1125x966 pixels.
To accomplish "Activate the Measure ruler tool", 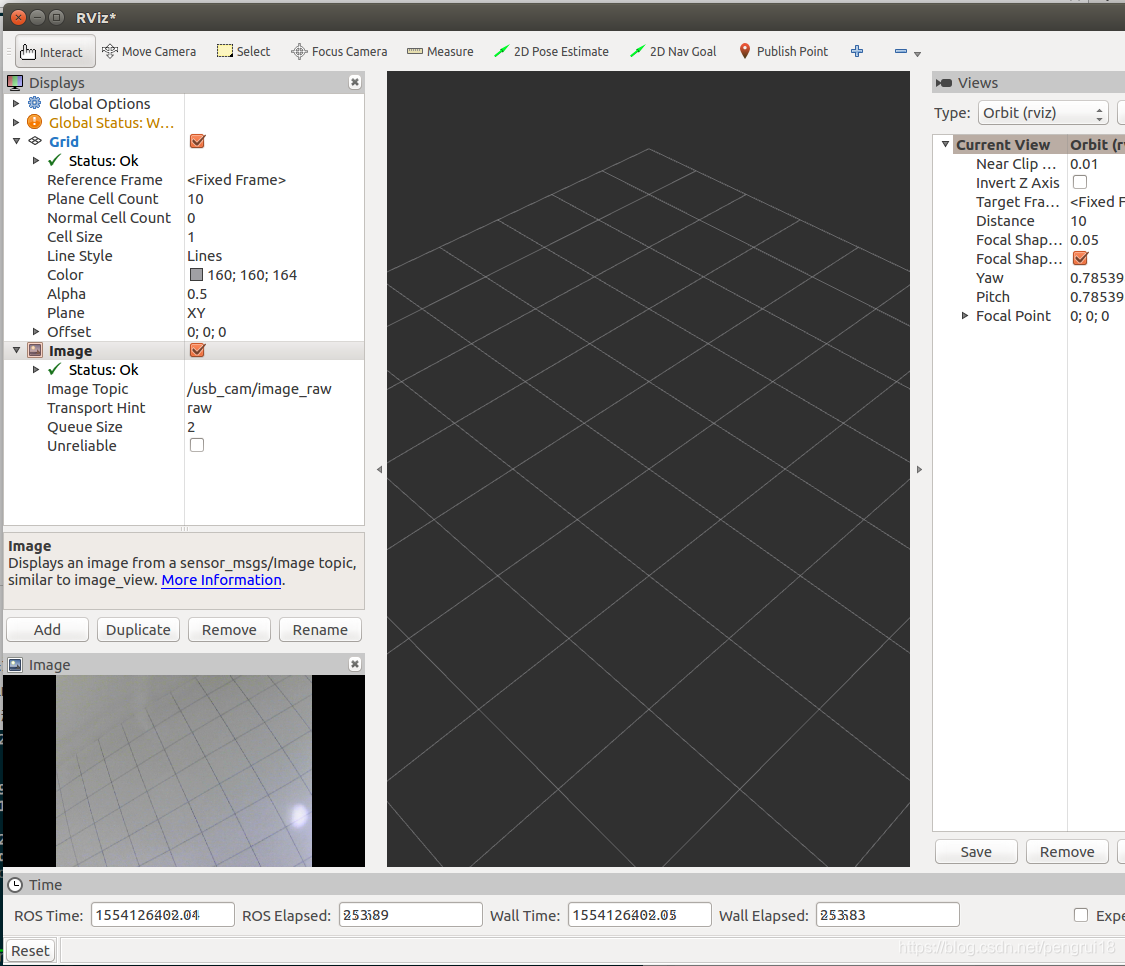I will 441,52.
